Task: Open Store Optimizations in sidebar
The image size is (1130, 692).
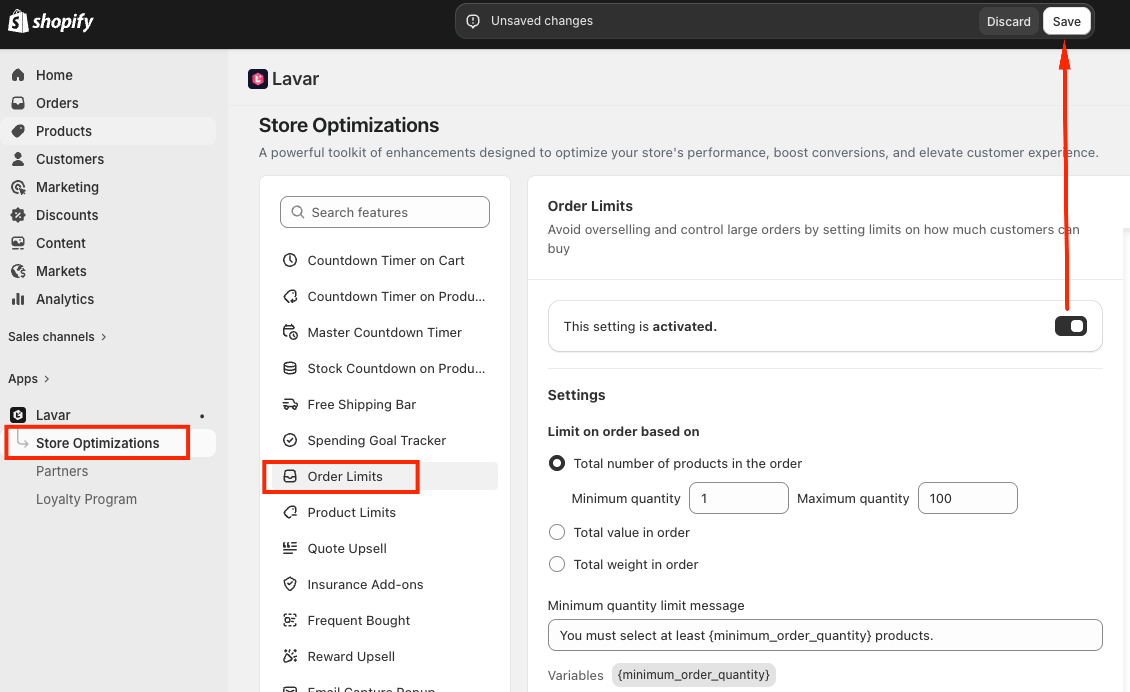Action: (97, 443)
